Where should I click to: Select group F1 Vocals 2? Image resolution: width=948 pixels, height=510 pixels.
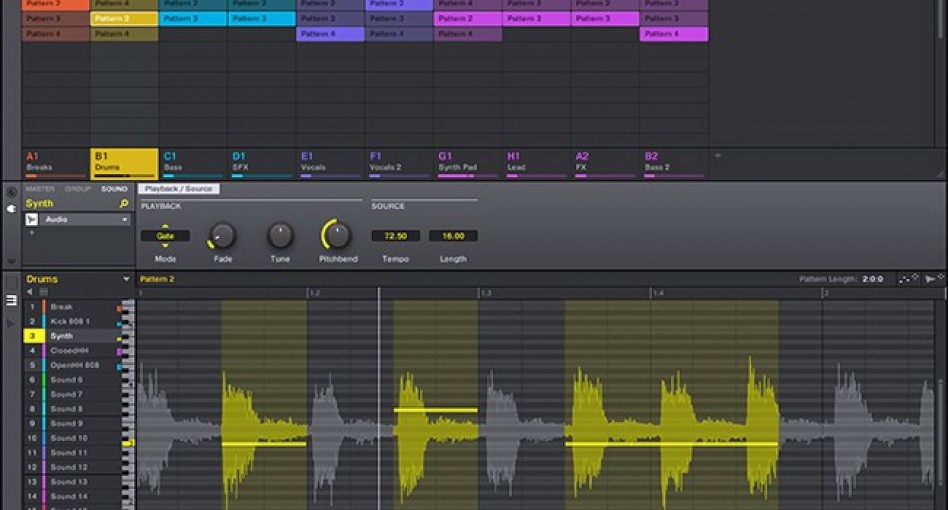click(399, 164)
